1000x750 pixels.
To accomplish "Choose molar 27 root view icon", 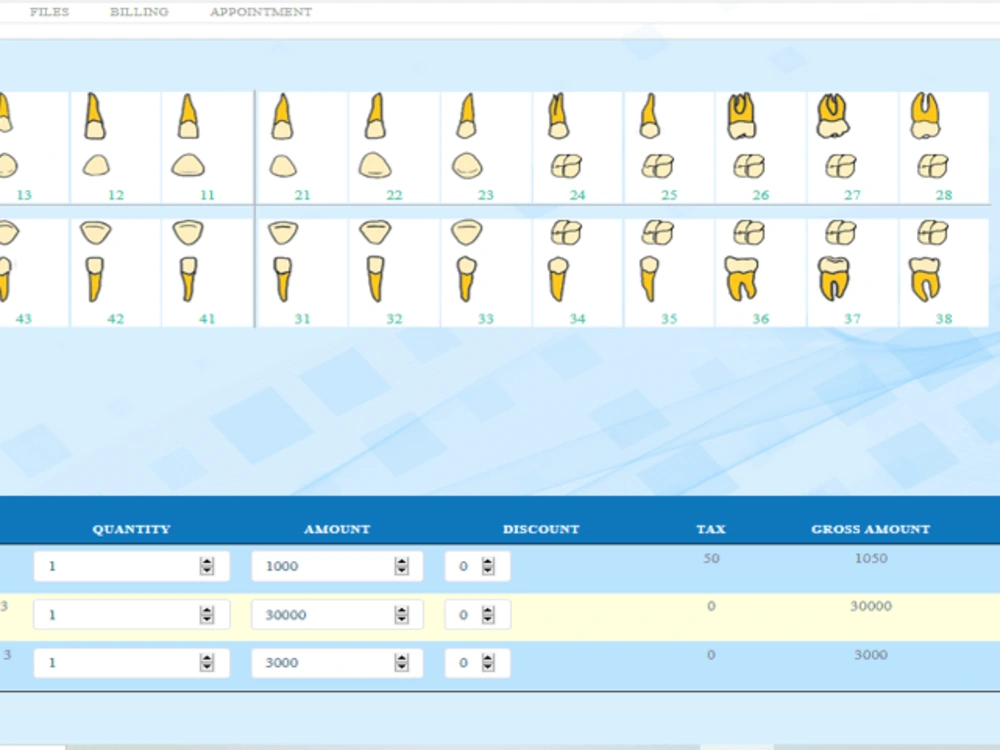I will tap(832, 117).
